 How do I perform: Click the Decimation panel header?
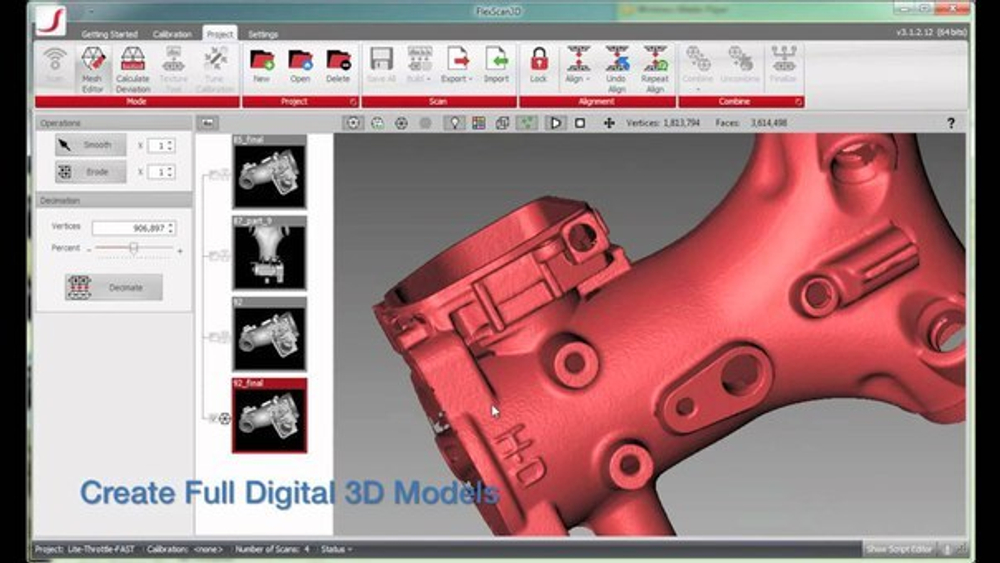[x=114, y=200]
